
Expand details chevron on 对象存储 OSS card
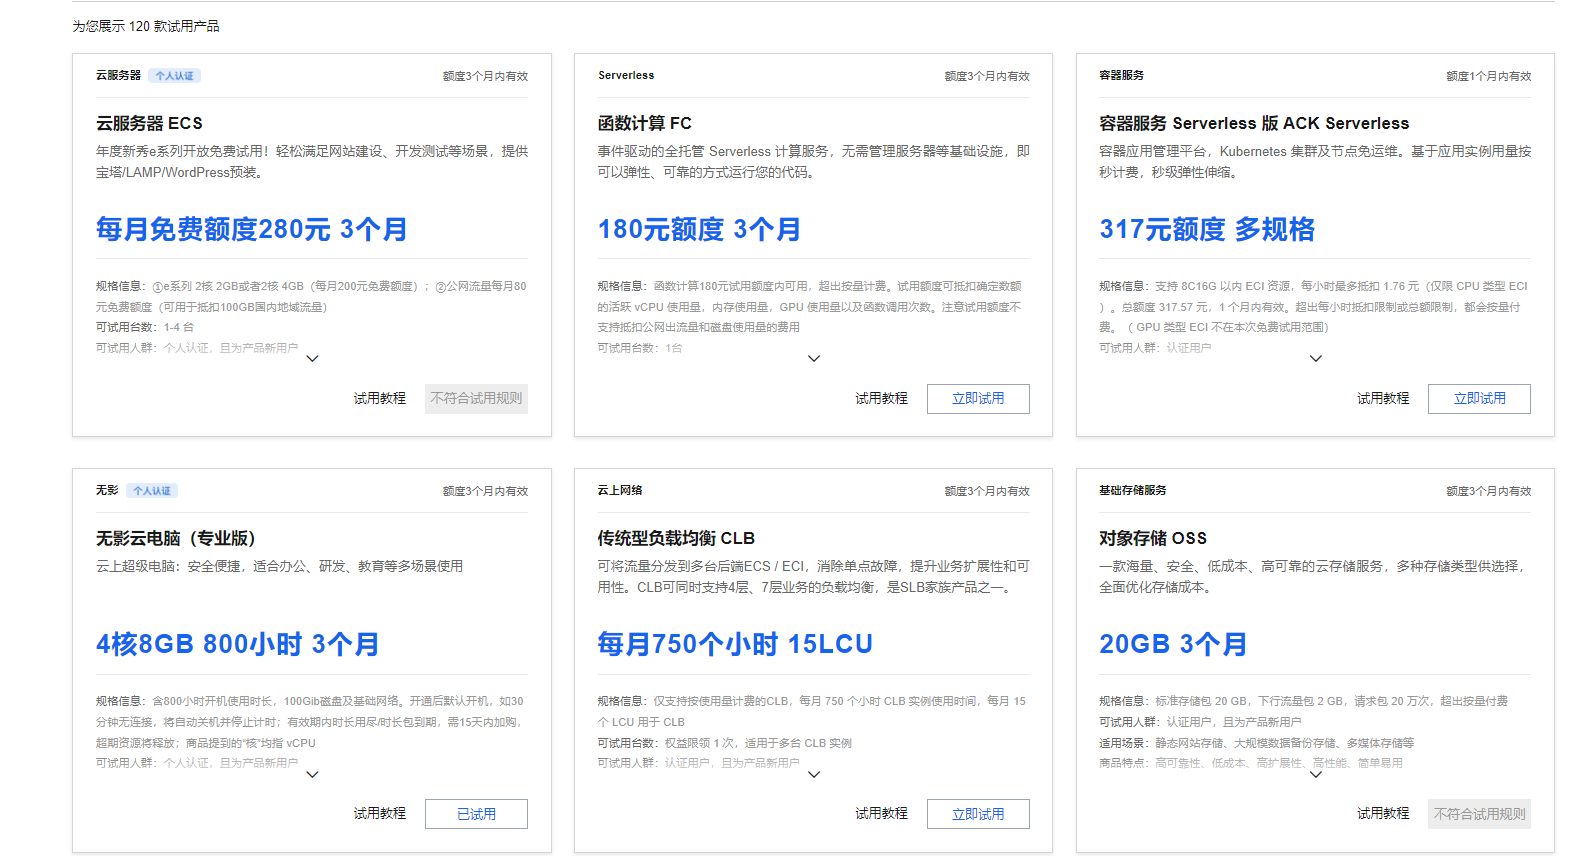1316,774
